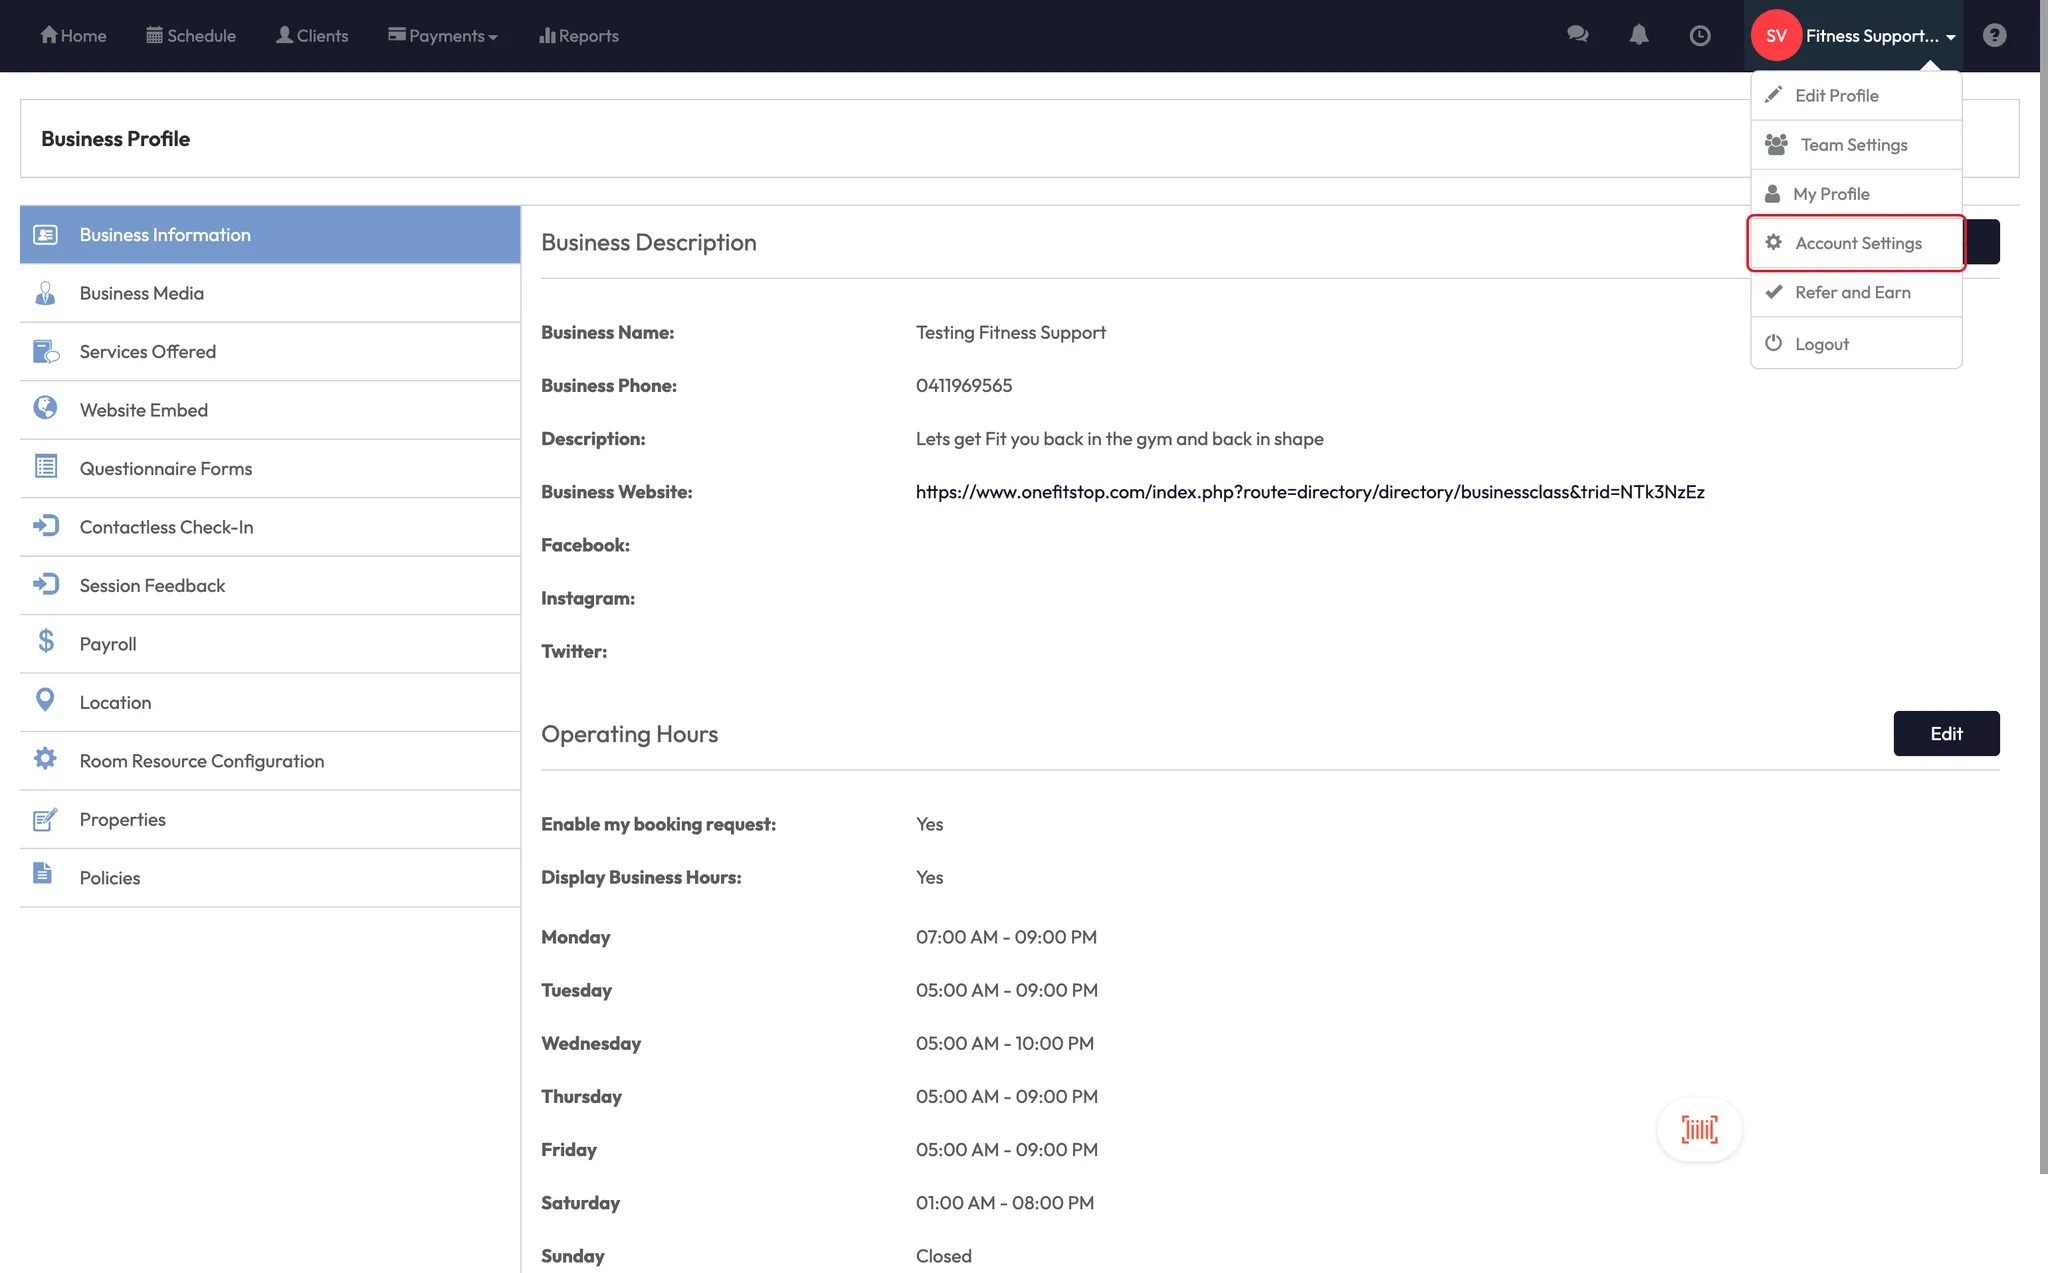Click the notifications bell icon
Image resolution: width=2048 pixels, height=1273 pixels.
(1638, 35)
